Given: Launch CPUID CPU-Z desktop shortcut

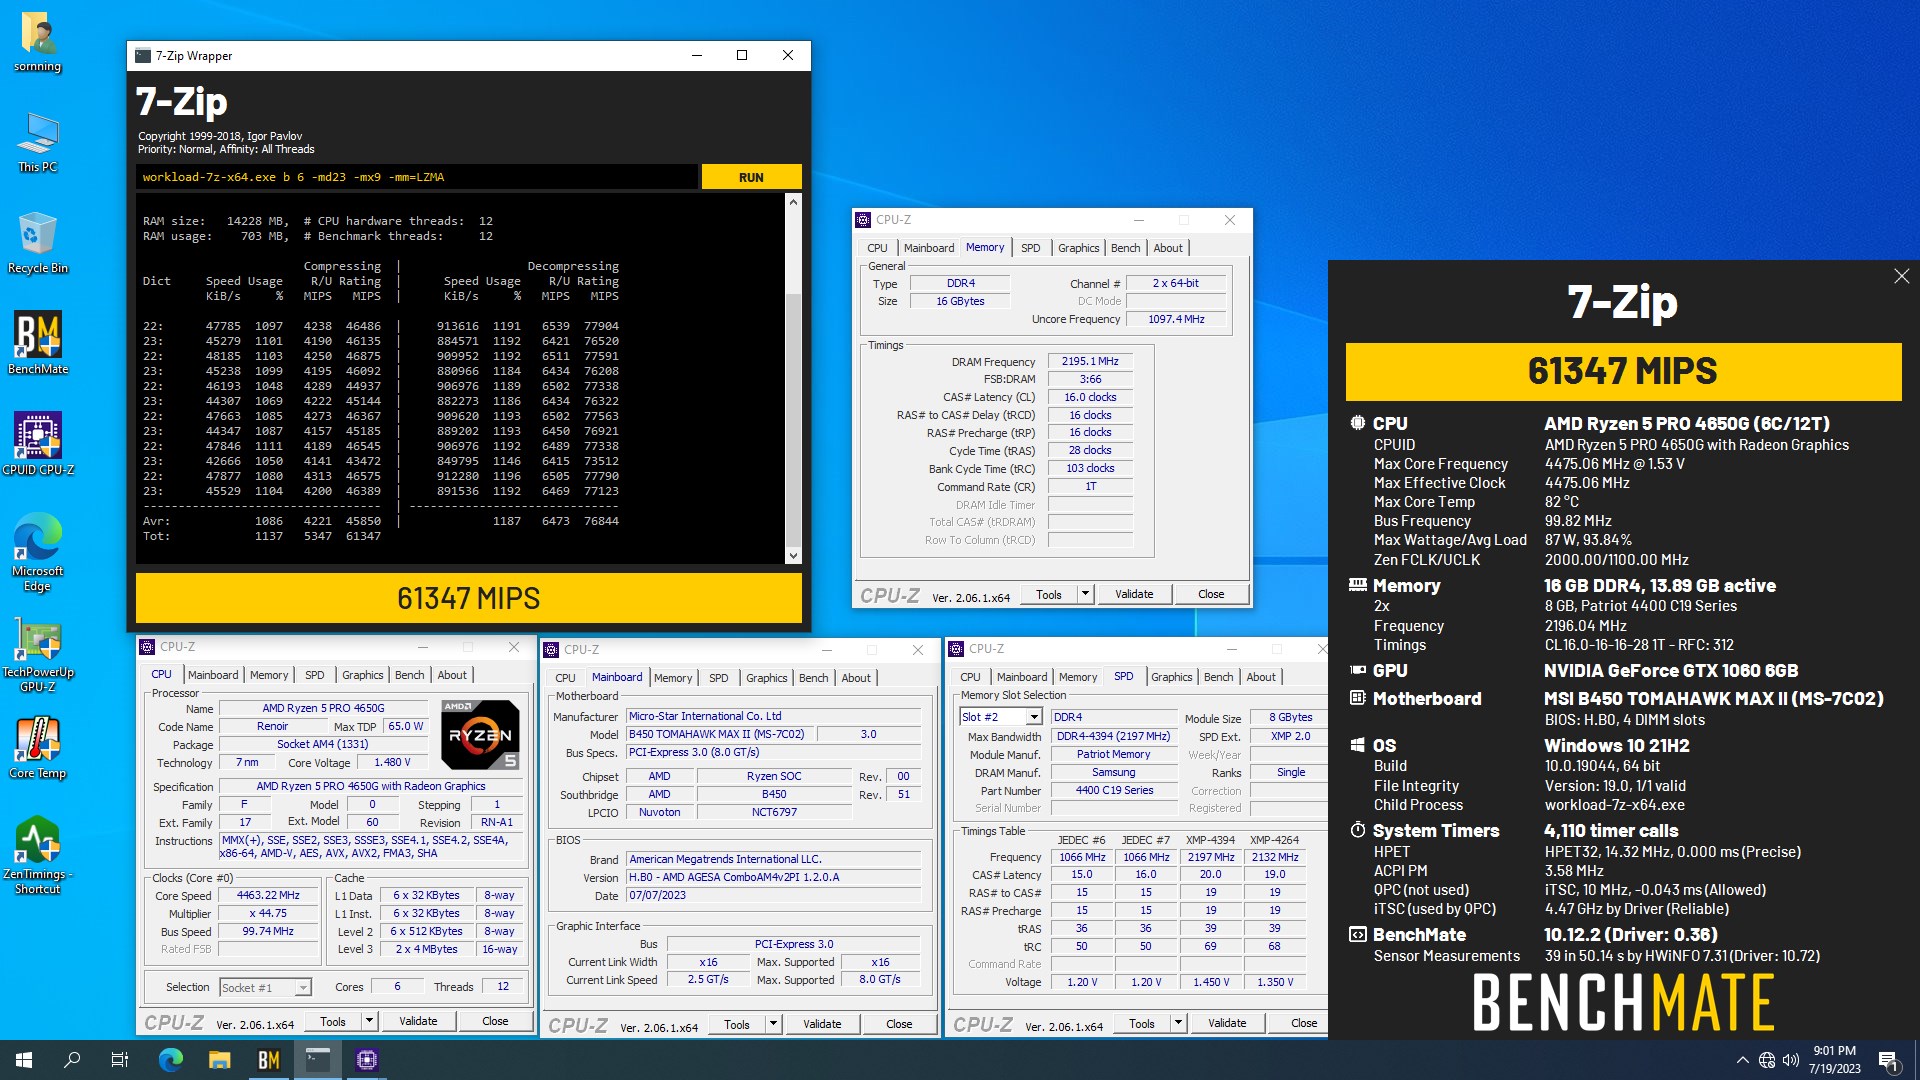Looking at the screenshot, I should click(x=37, y=444).
